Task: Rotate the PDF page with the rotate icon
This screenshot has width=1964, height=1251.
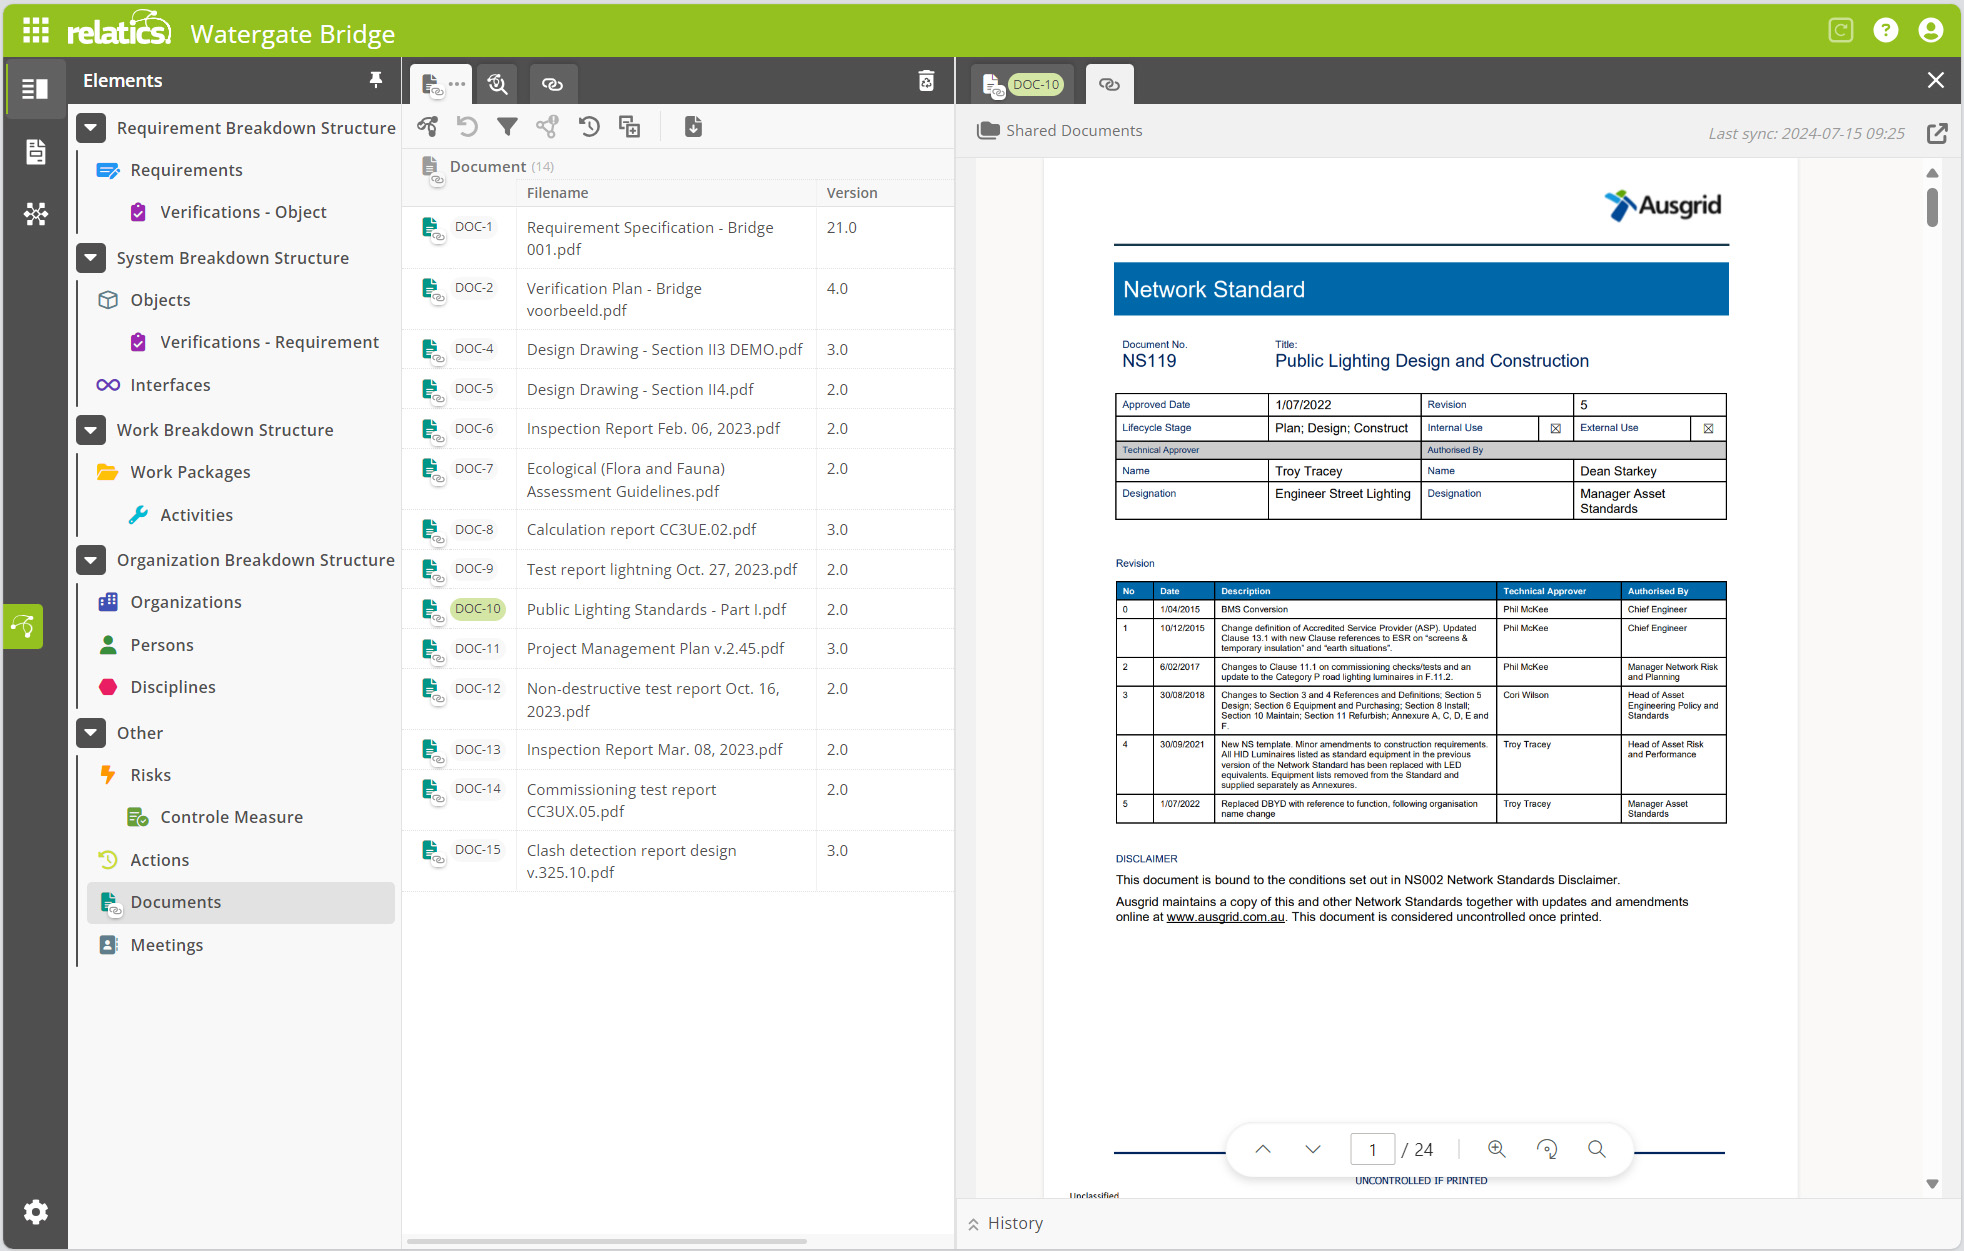Action: tap(1547, 1149)
